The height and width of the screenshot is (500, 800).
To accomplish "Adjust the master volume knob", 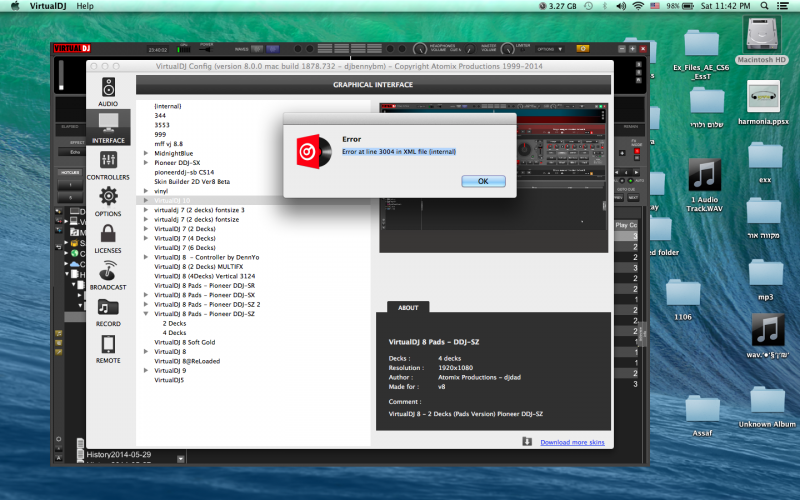I will (507, 49).
